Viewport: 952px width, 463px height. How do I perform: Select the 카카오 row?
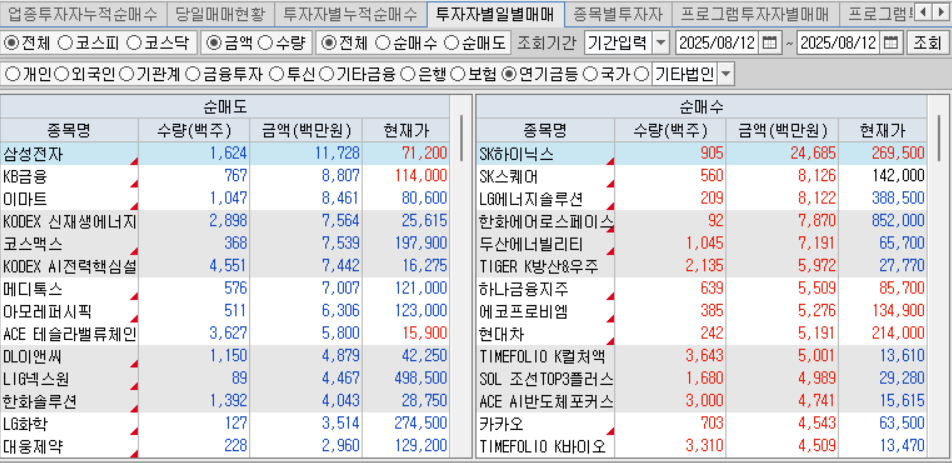pyautogui.click(x=702, y=424)
